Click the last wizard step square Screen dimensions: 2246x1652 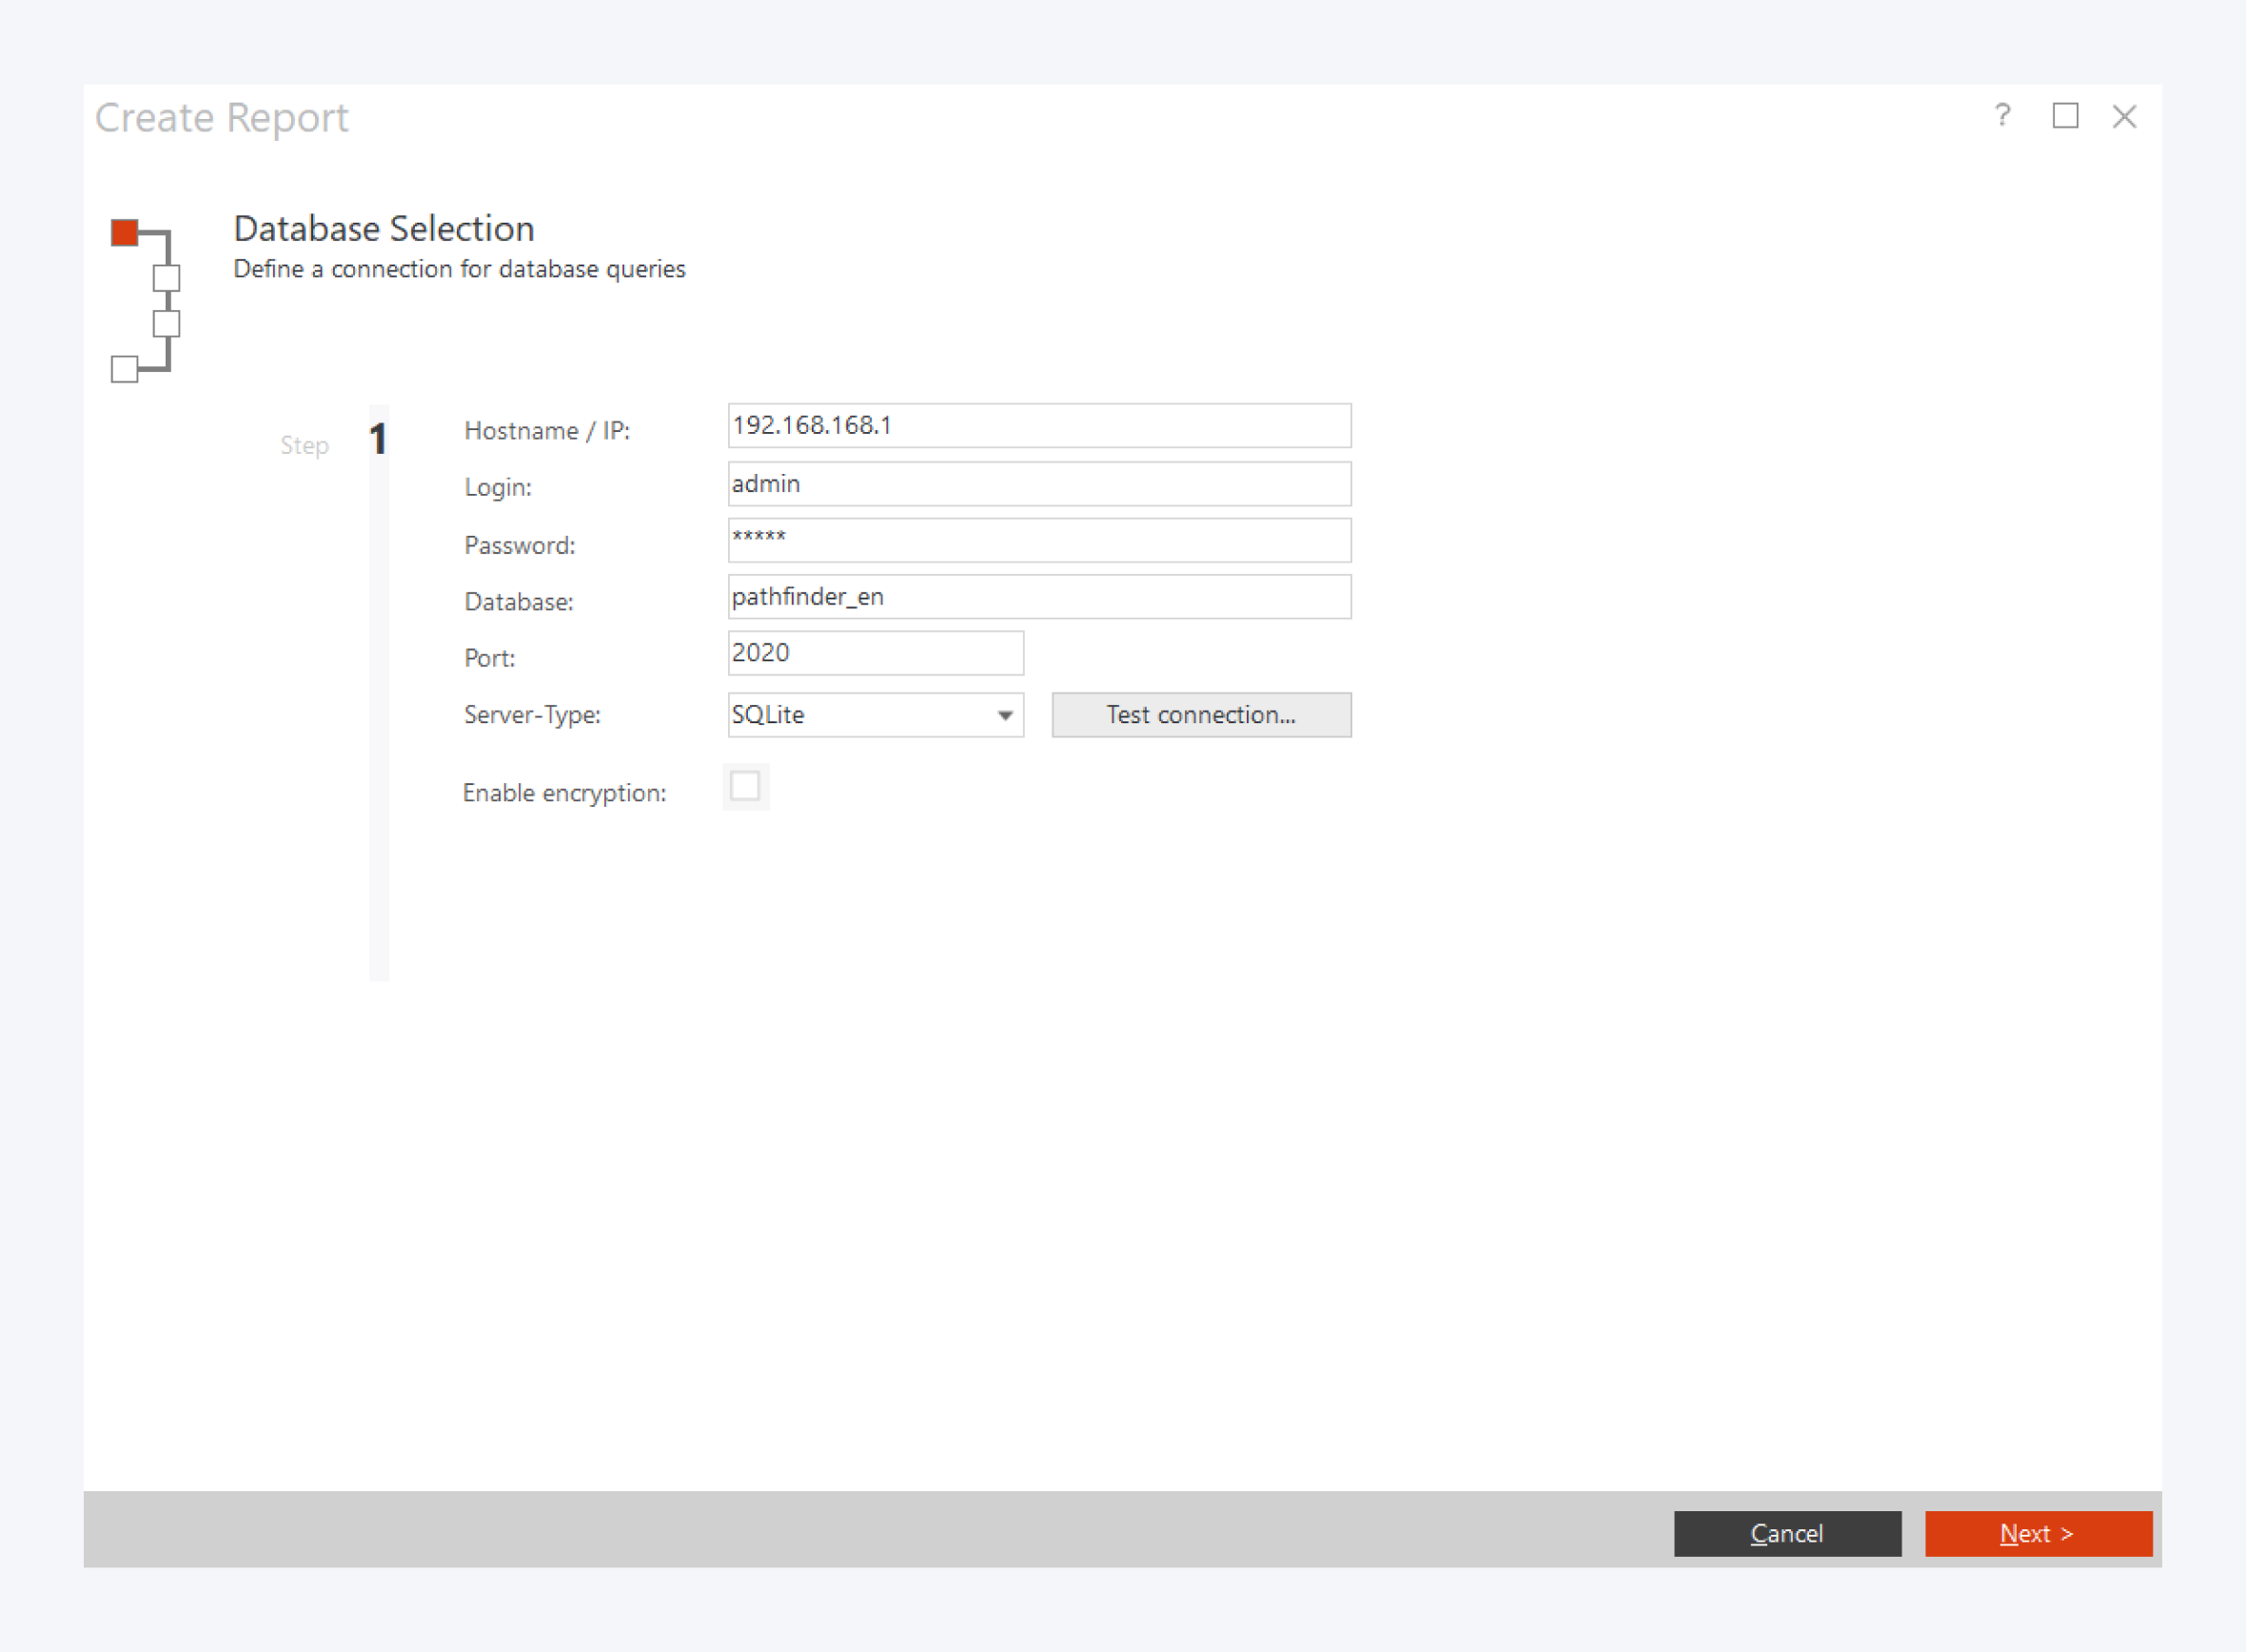click(x=125, y=369)
